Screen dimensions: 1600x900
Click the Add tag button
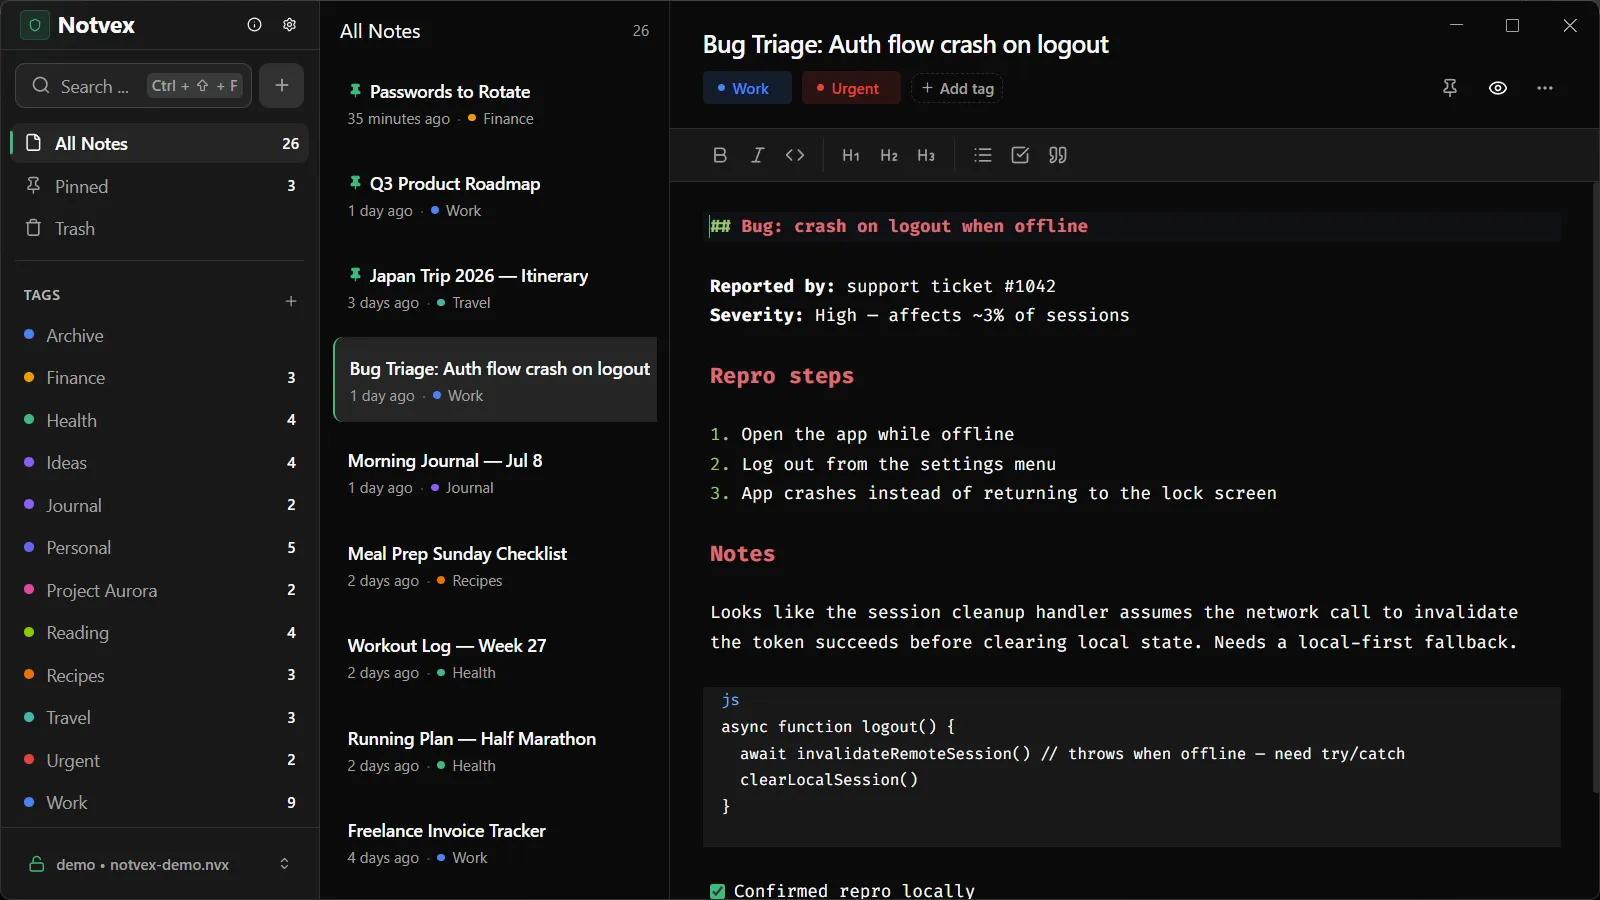click(x=957, y=88)
